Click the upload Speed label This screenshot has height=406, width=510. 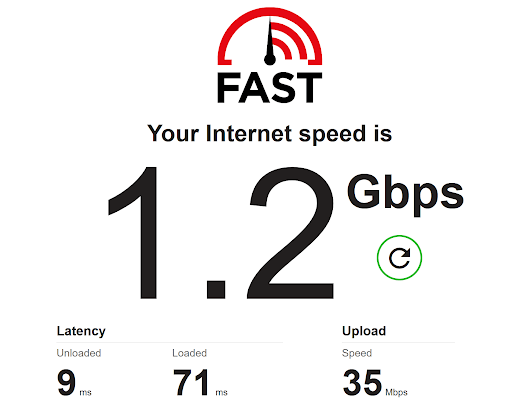click(x=357, y=353)
